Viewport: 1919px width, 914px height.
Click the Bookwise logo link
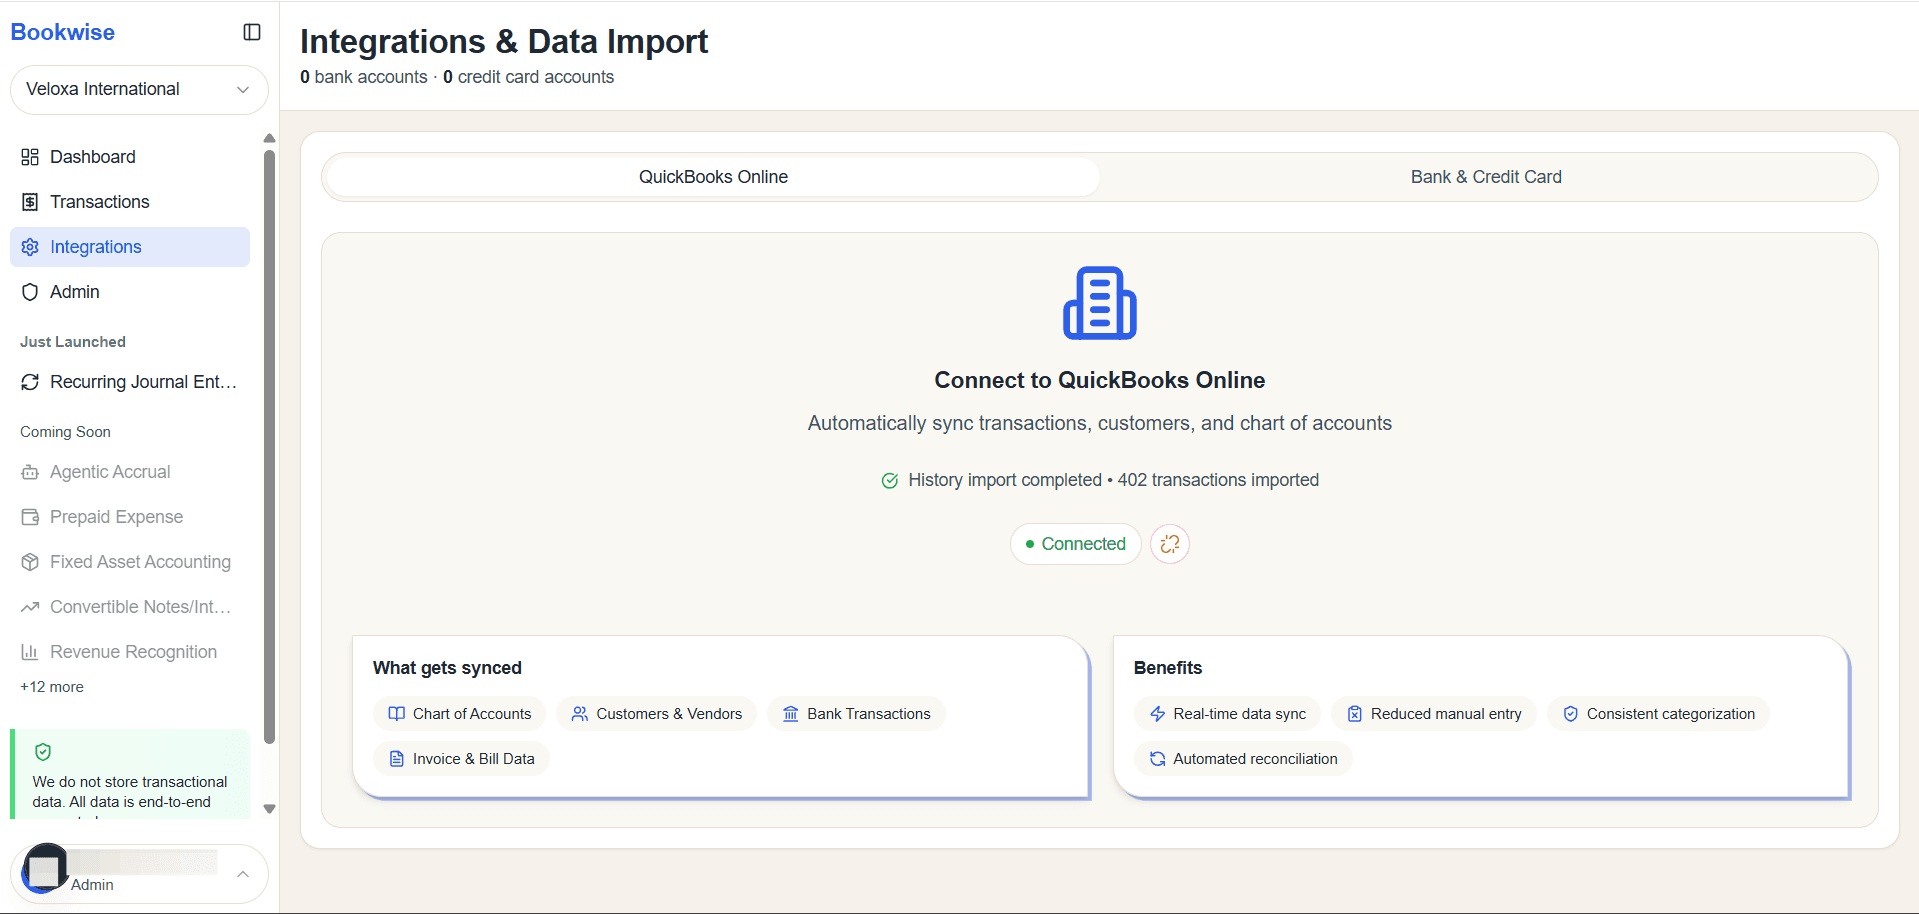coord(63,32)
